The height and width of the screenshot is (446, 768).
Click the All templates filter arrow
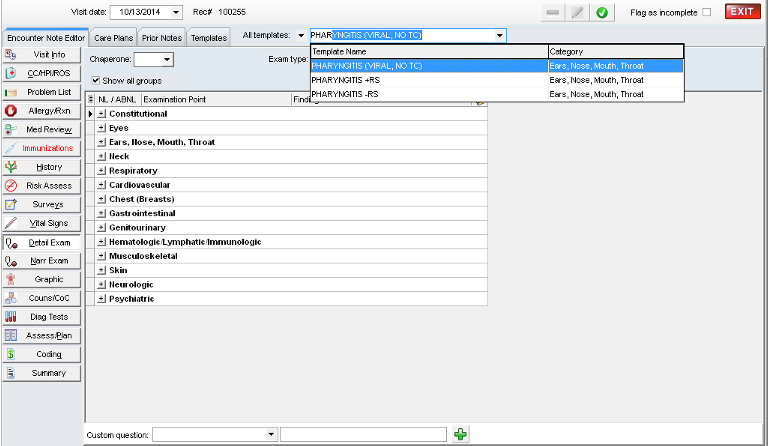point(301,35)
